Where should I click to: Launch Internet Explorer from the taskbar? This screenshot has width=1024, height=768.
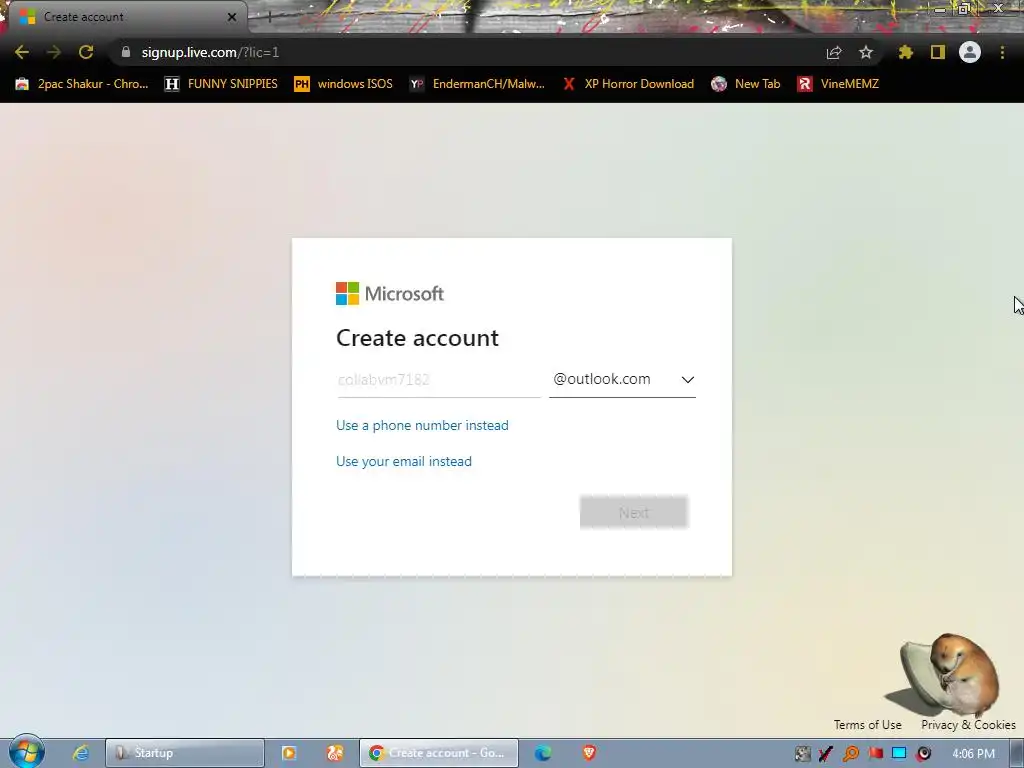80,753
